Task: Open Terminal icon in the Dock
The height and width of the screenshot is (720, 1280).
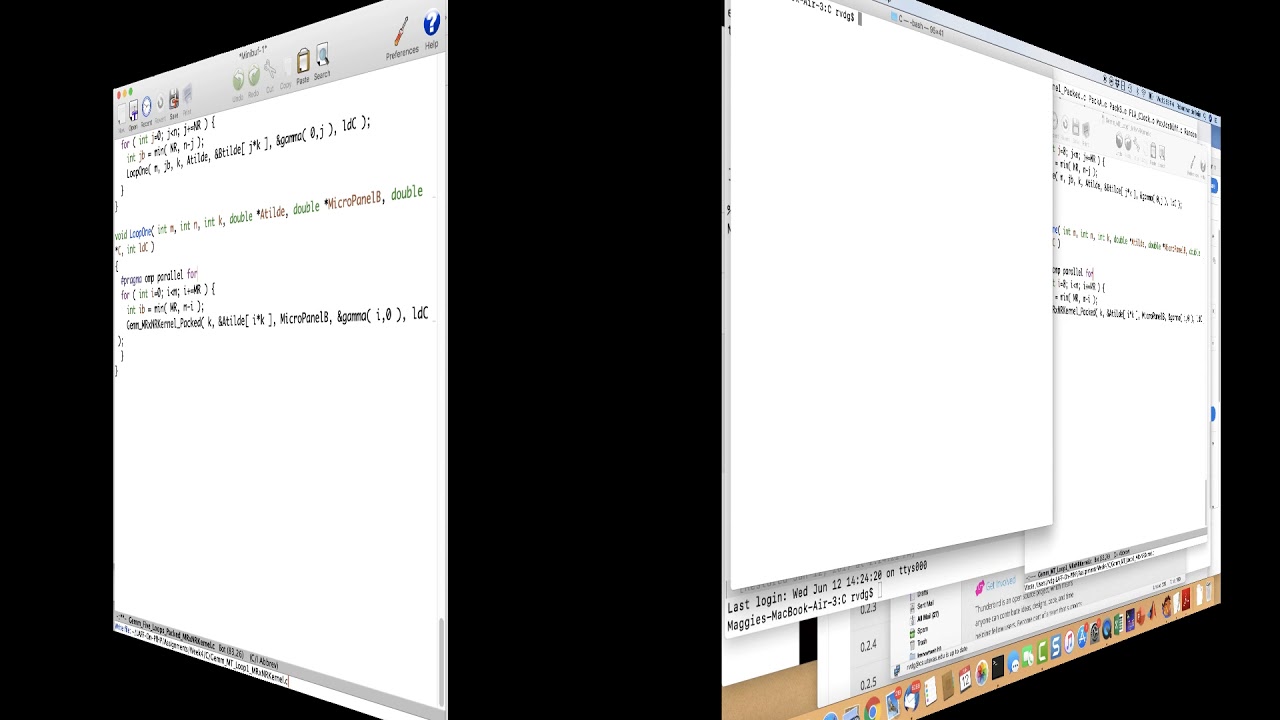Action: point(998,667)
